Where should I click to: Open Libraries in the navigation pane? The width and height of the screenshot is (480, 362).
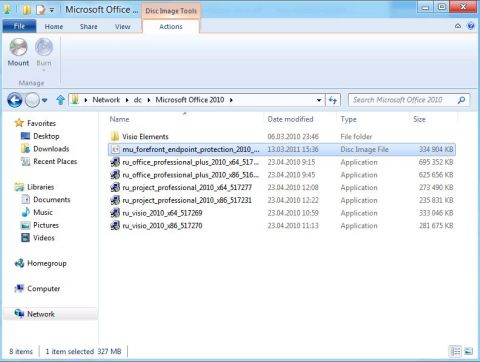(x=40, y=187)
